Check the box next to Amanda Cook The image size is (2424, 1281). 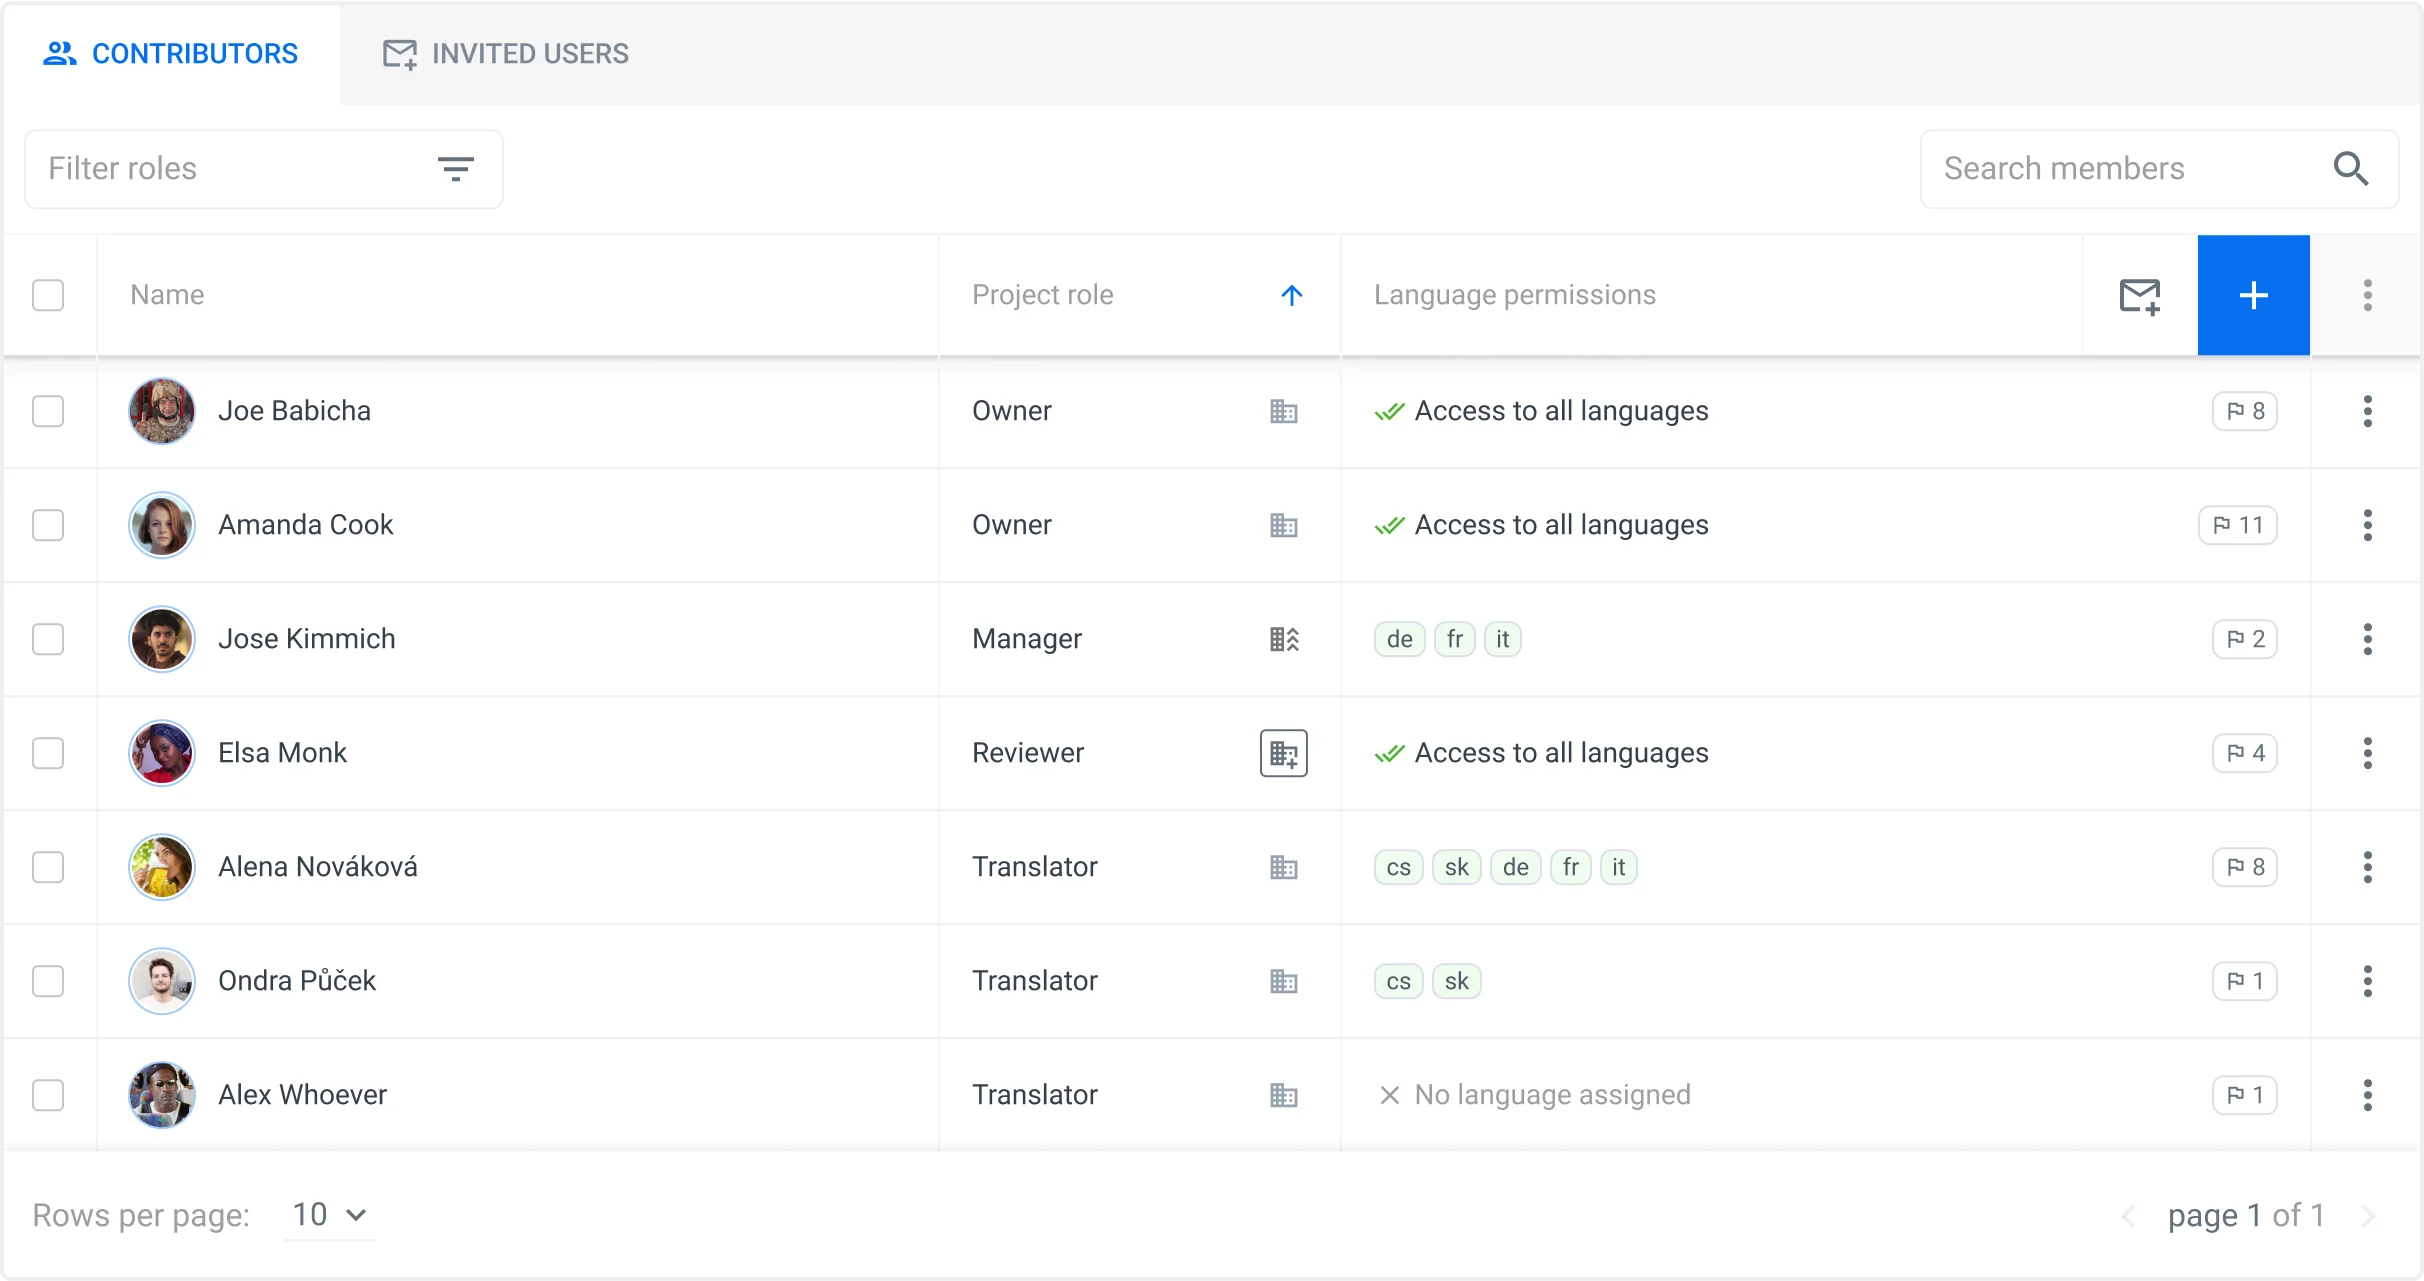[x=48, y=525]
